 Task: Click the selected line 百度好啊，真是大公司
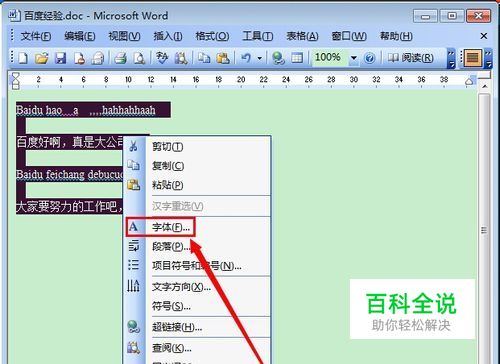coord(70,142)
